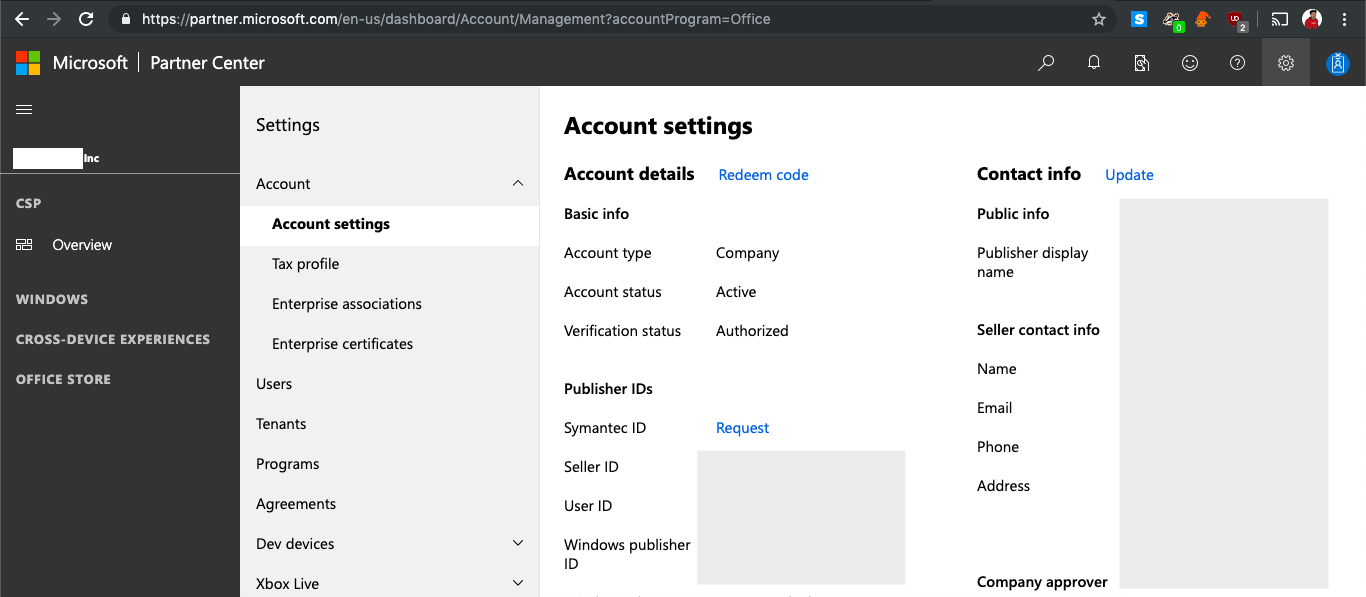
Task: Expand the Dev devices section
Action: (x=517, y=544)
